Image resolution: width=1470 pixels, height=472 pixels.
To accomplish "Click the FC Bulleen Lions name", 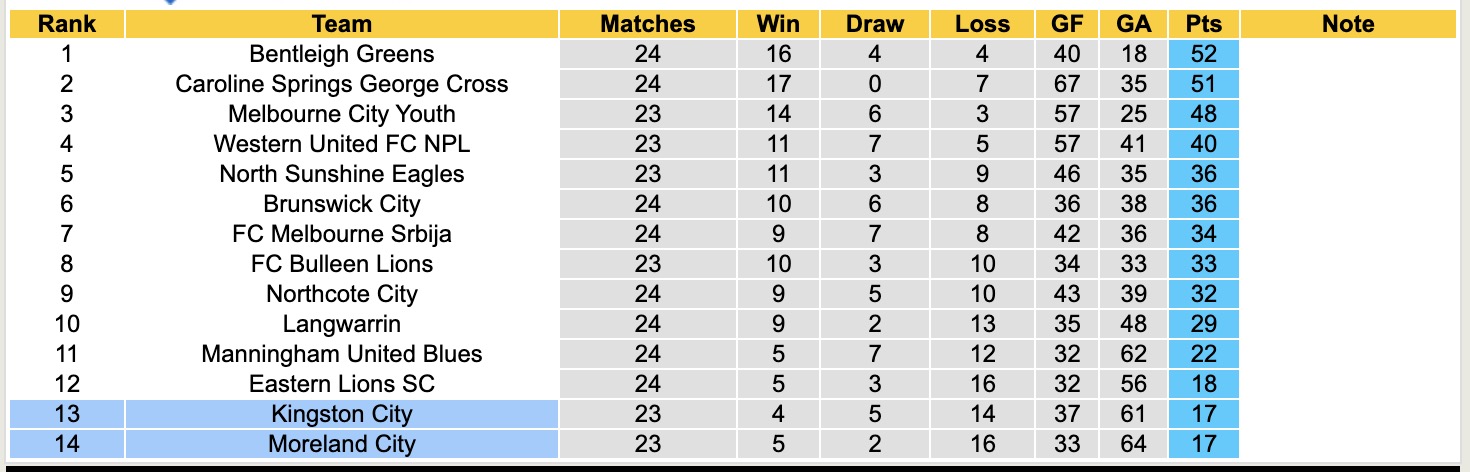I will [341, 264].
